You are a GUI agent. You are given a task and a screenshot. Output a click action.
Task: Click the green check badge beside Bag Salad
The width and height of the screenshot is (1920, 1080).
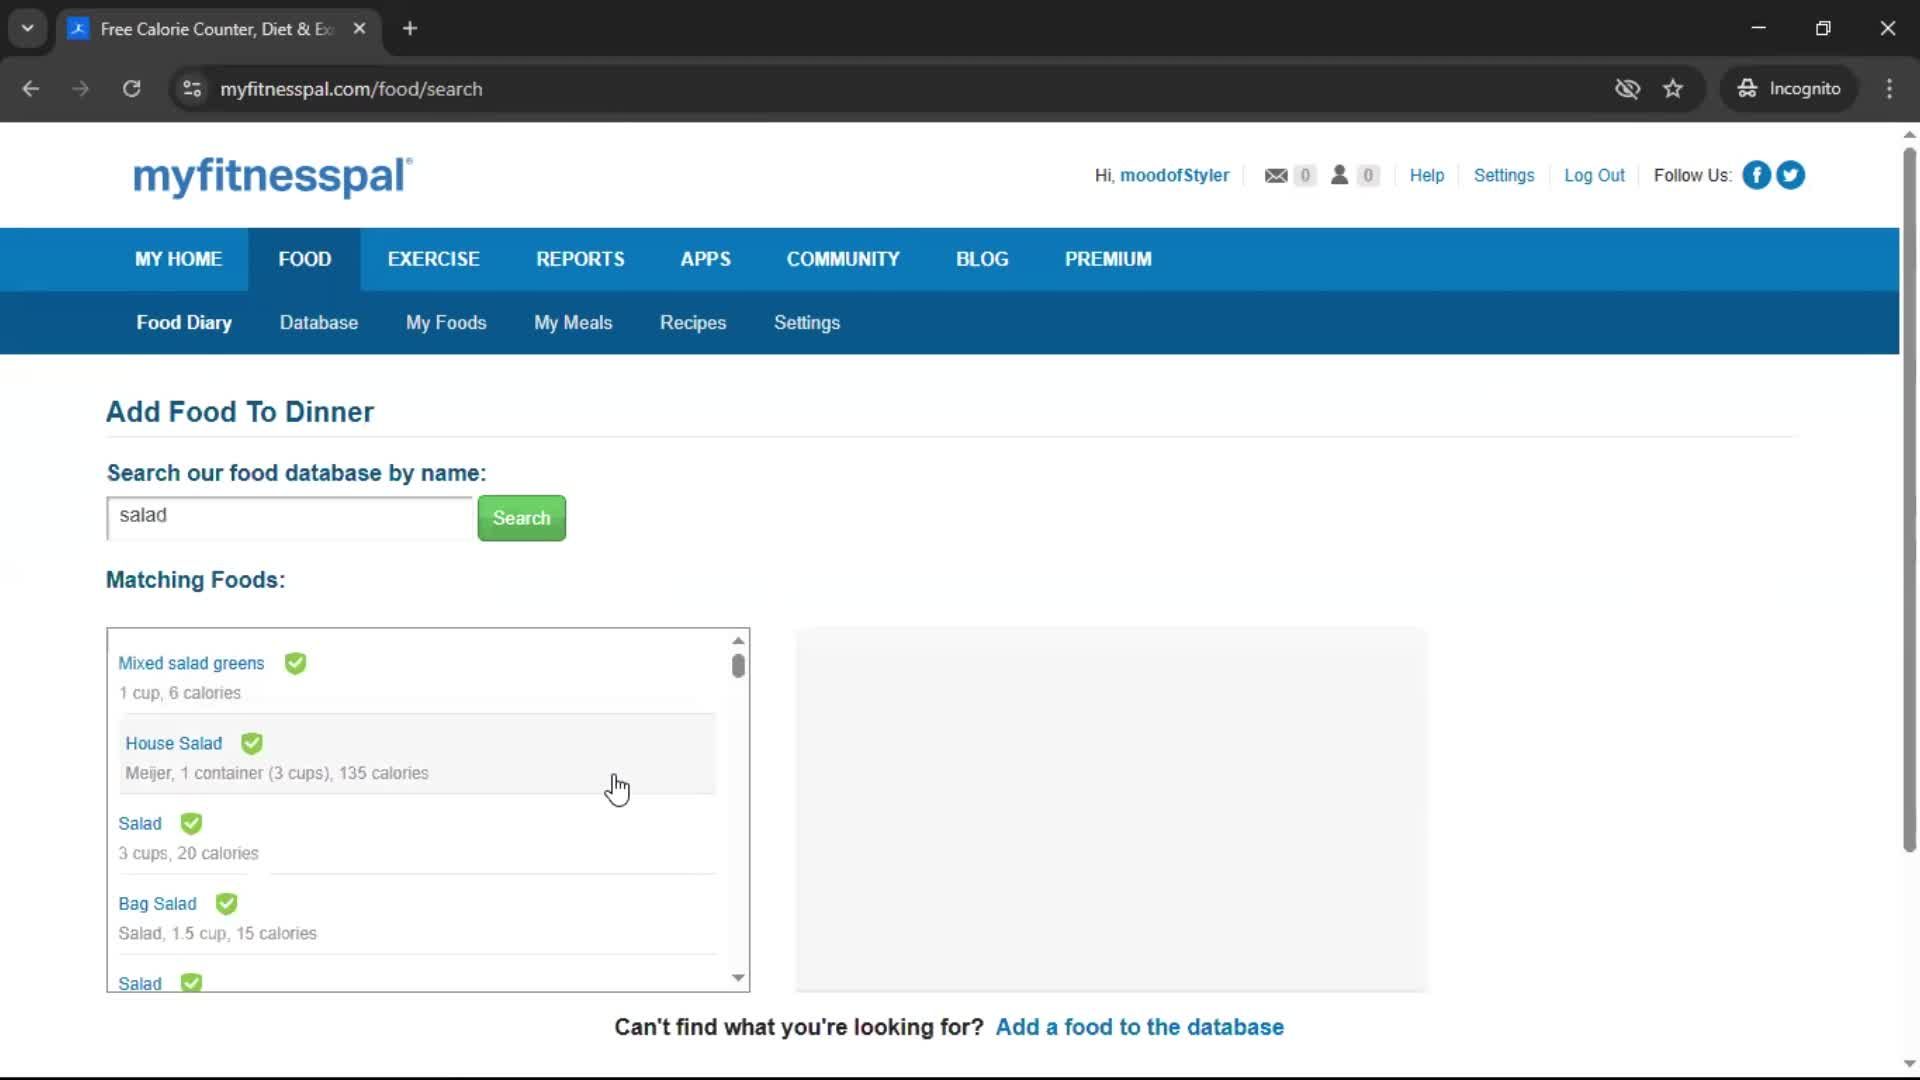pyautogui.click(x=227, y=903)
